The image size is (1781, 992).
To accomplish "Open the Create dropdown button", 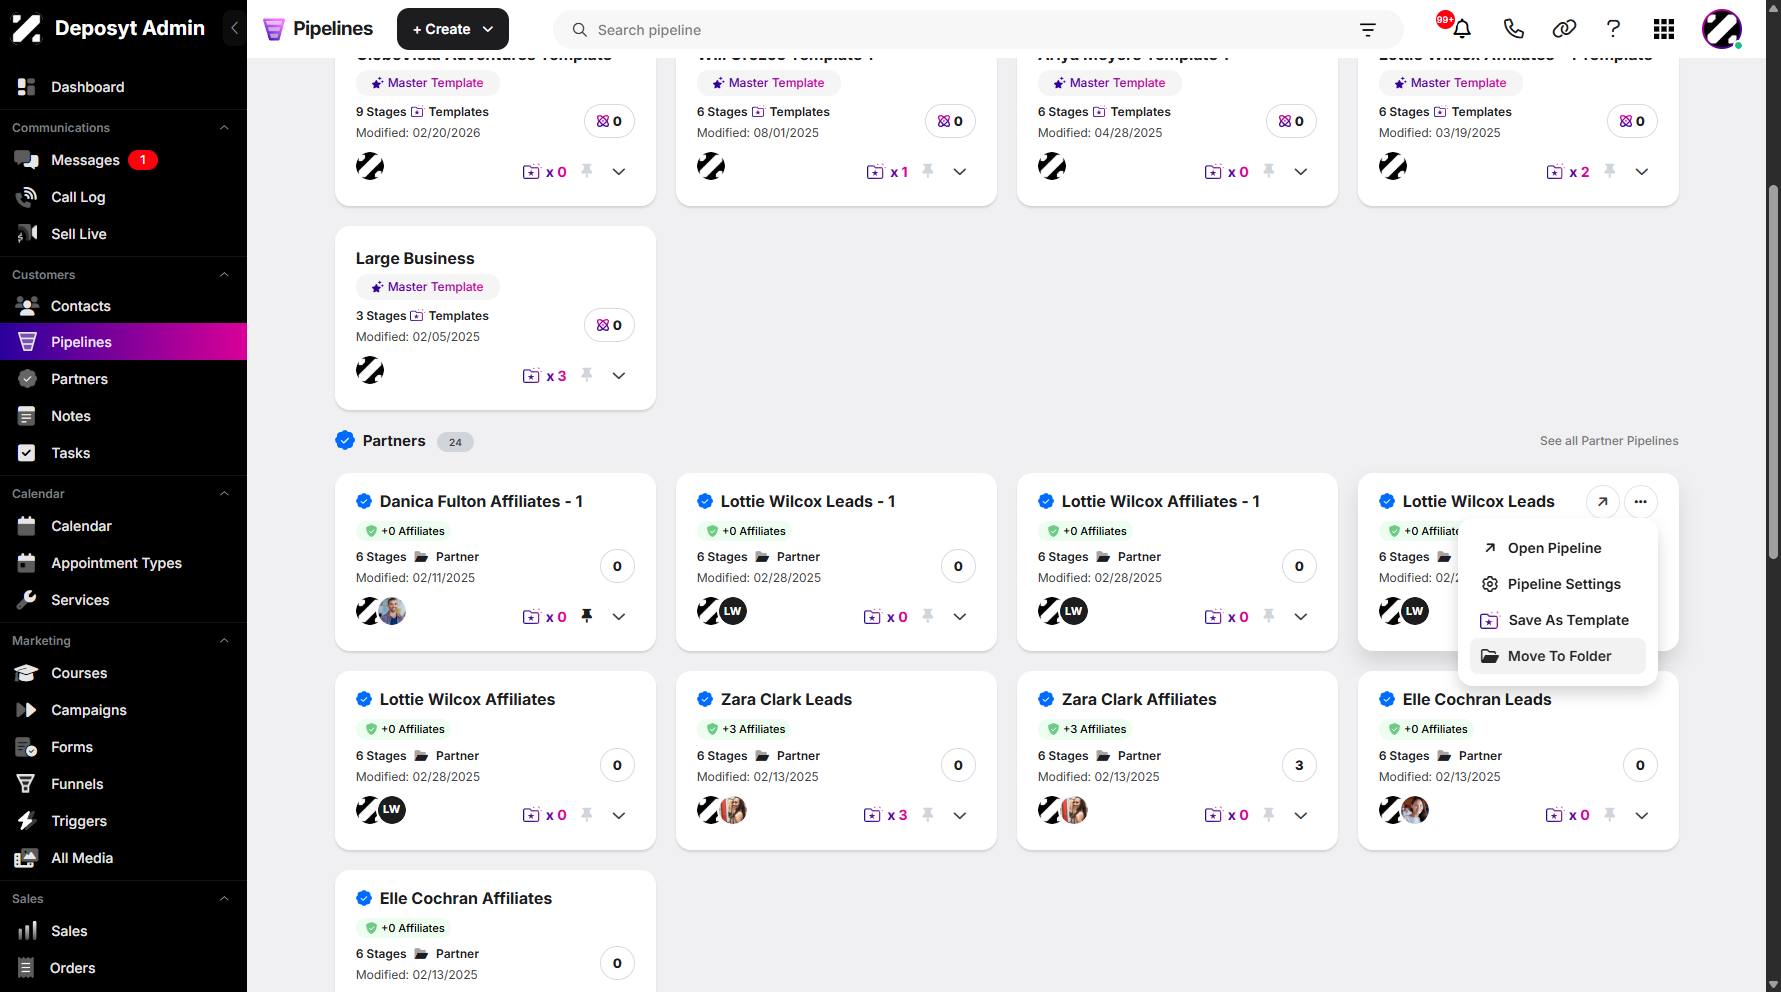I will tap(453, 29).
